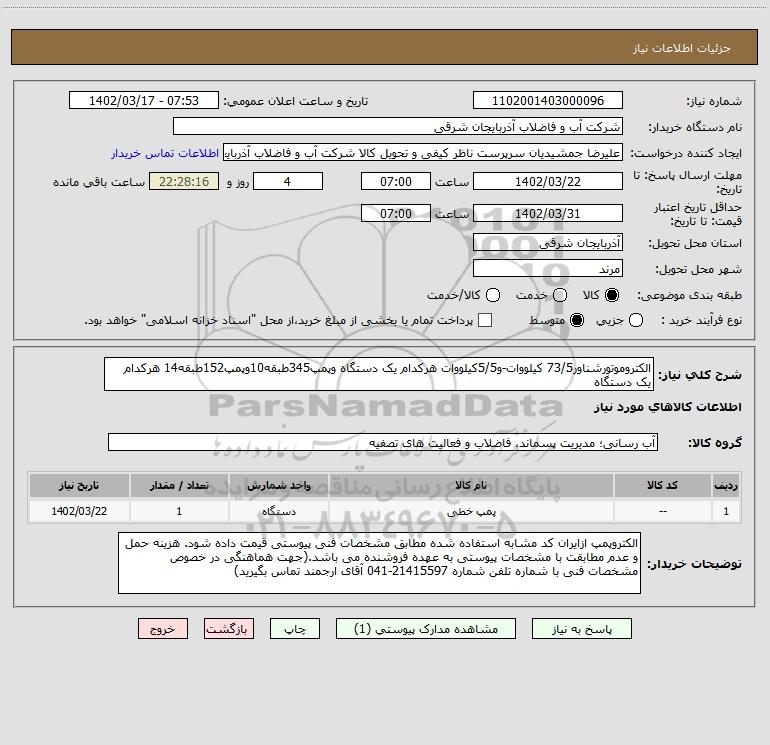This screenshot has height=745, width=770.
Task: Click the کد کالا column header
Action: click(662, 486)
